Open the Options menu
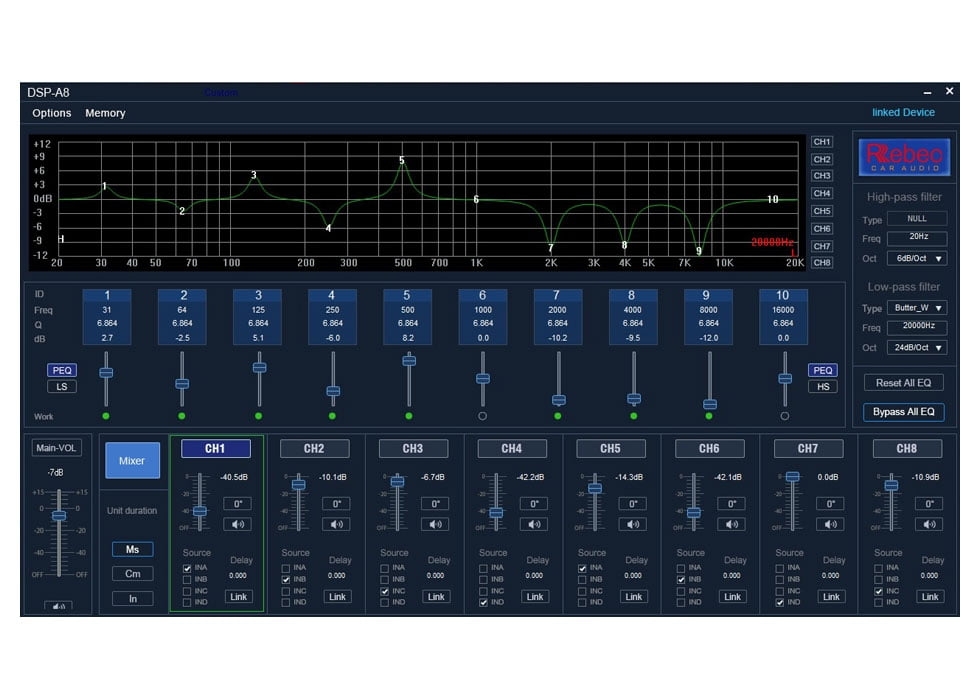This screenshot has width=980, height=700. click(x=52, y=113)
